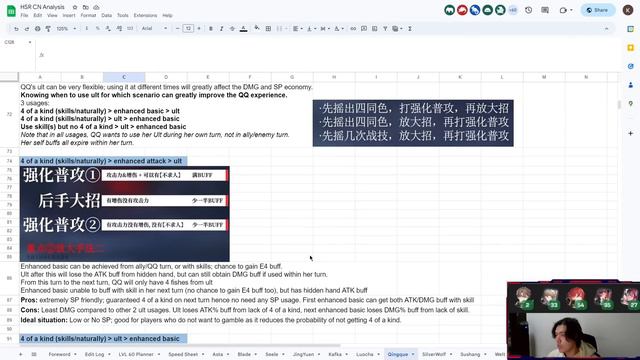Open the Edit menu
The height and width of the screenshot is (360, 640).
(x=38, y=16)
